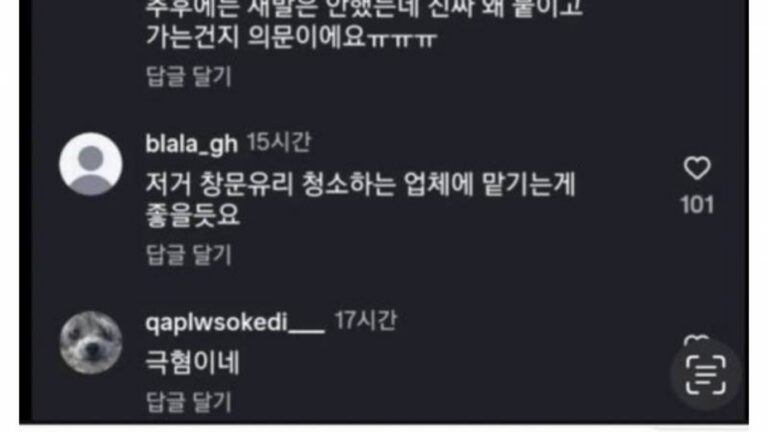
Task: Tap 좋을듯요 on the comment's second line
Action: coord(192,215)
